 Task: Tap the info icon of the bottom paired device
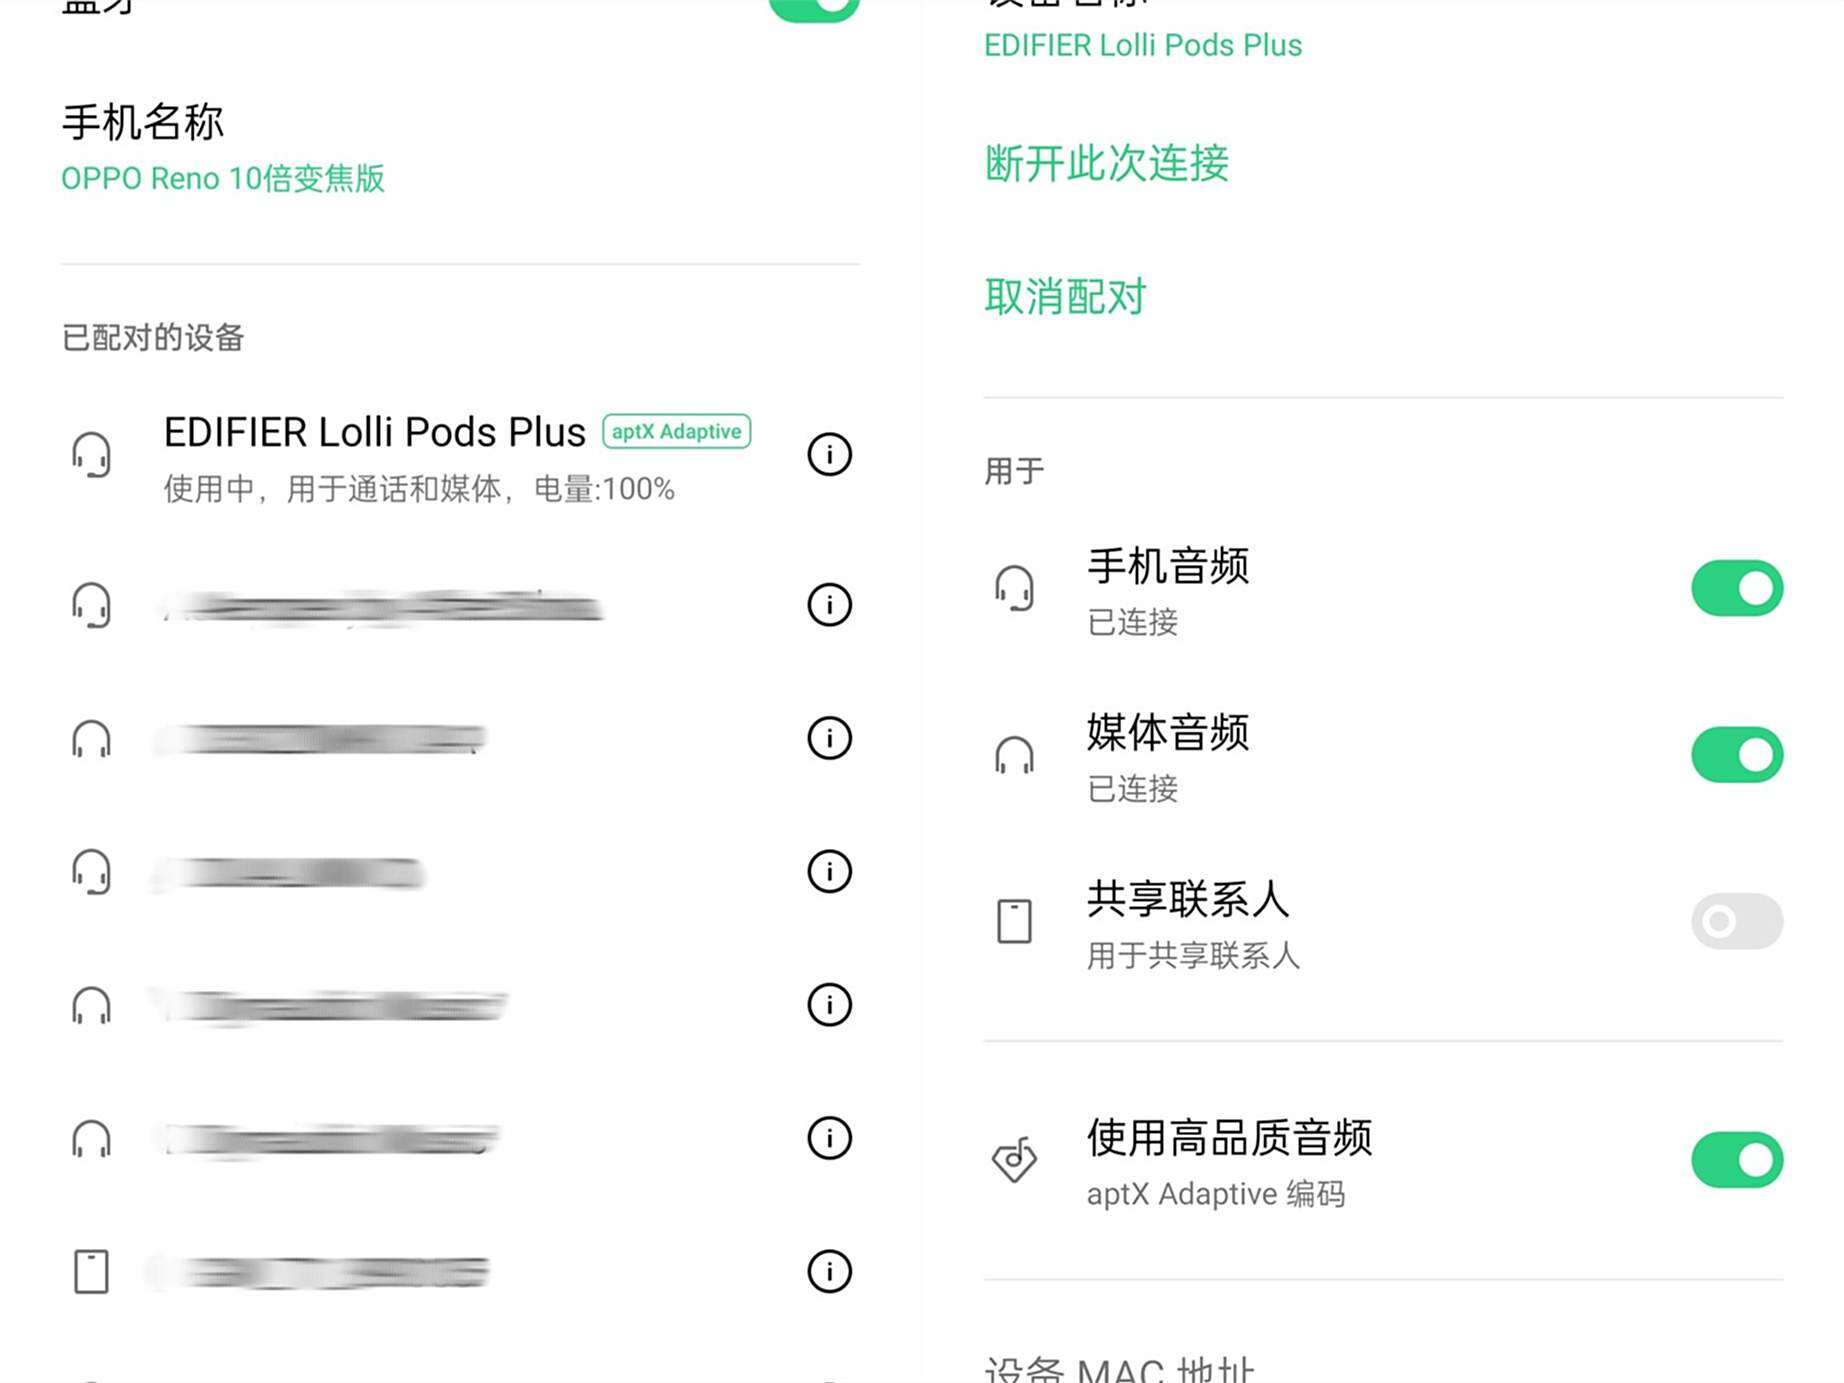click(828, 1272)
